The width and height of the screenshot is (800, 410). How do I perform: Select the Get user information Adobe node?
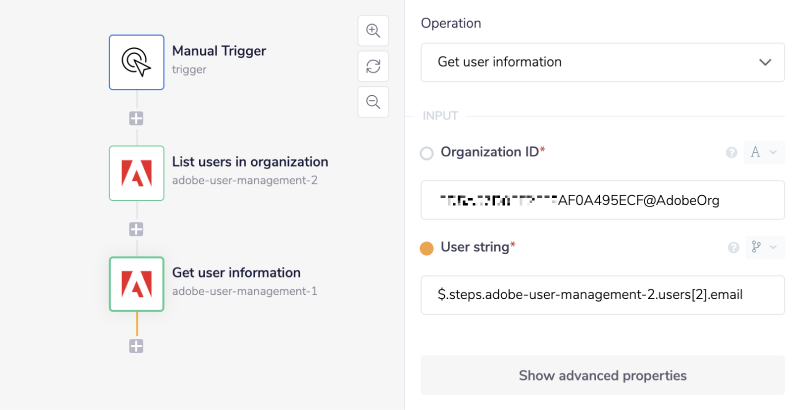tap(136, 284)
